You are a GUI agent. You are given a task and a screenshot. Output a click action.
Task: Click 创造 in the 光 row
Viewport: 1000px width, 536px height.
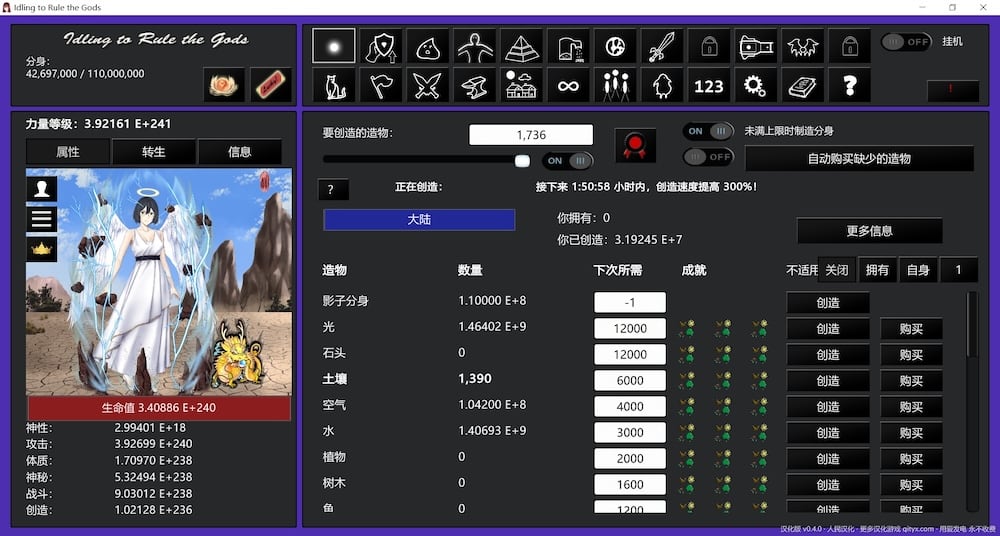coord(828,329)
